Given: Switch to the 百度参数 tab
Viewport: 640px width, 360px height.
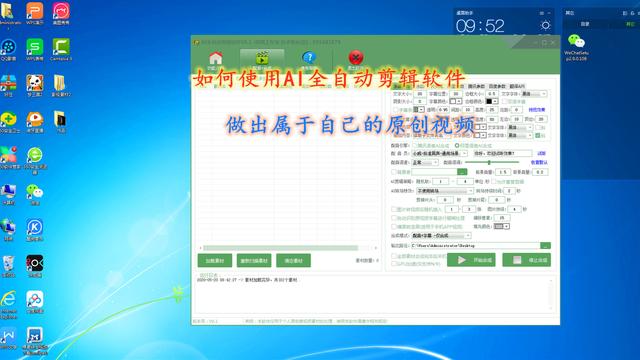Looking at the screenshot, I should 497,86.
